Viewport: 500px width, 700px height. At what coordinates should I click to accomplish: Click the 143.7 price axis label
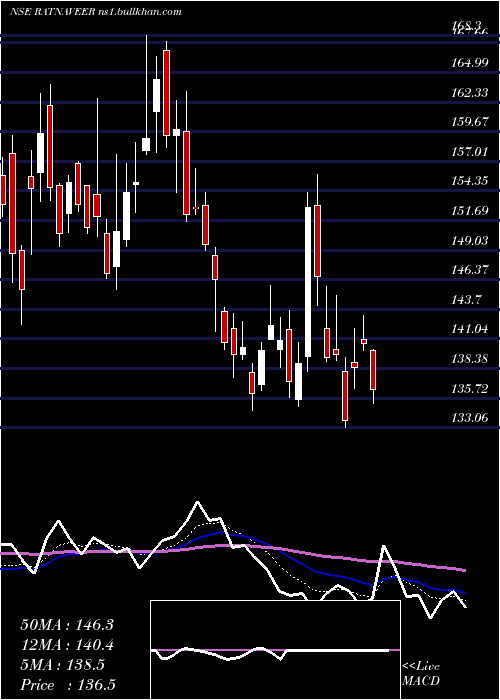click(x=467, y=299)
